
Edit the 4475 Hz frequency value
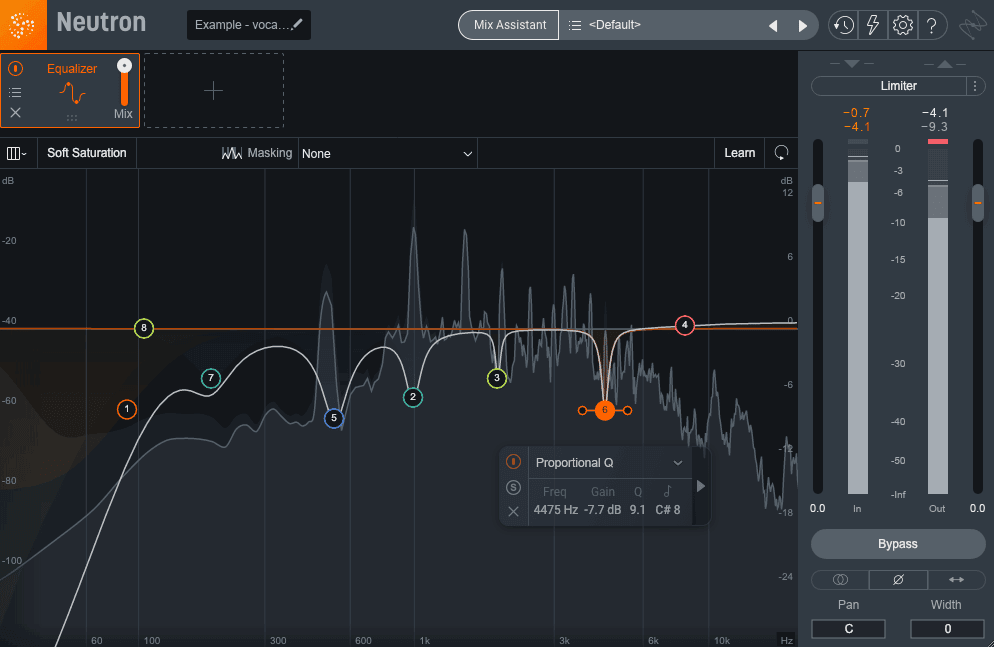(555, 509)
